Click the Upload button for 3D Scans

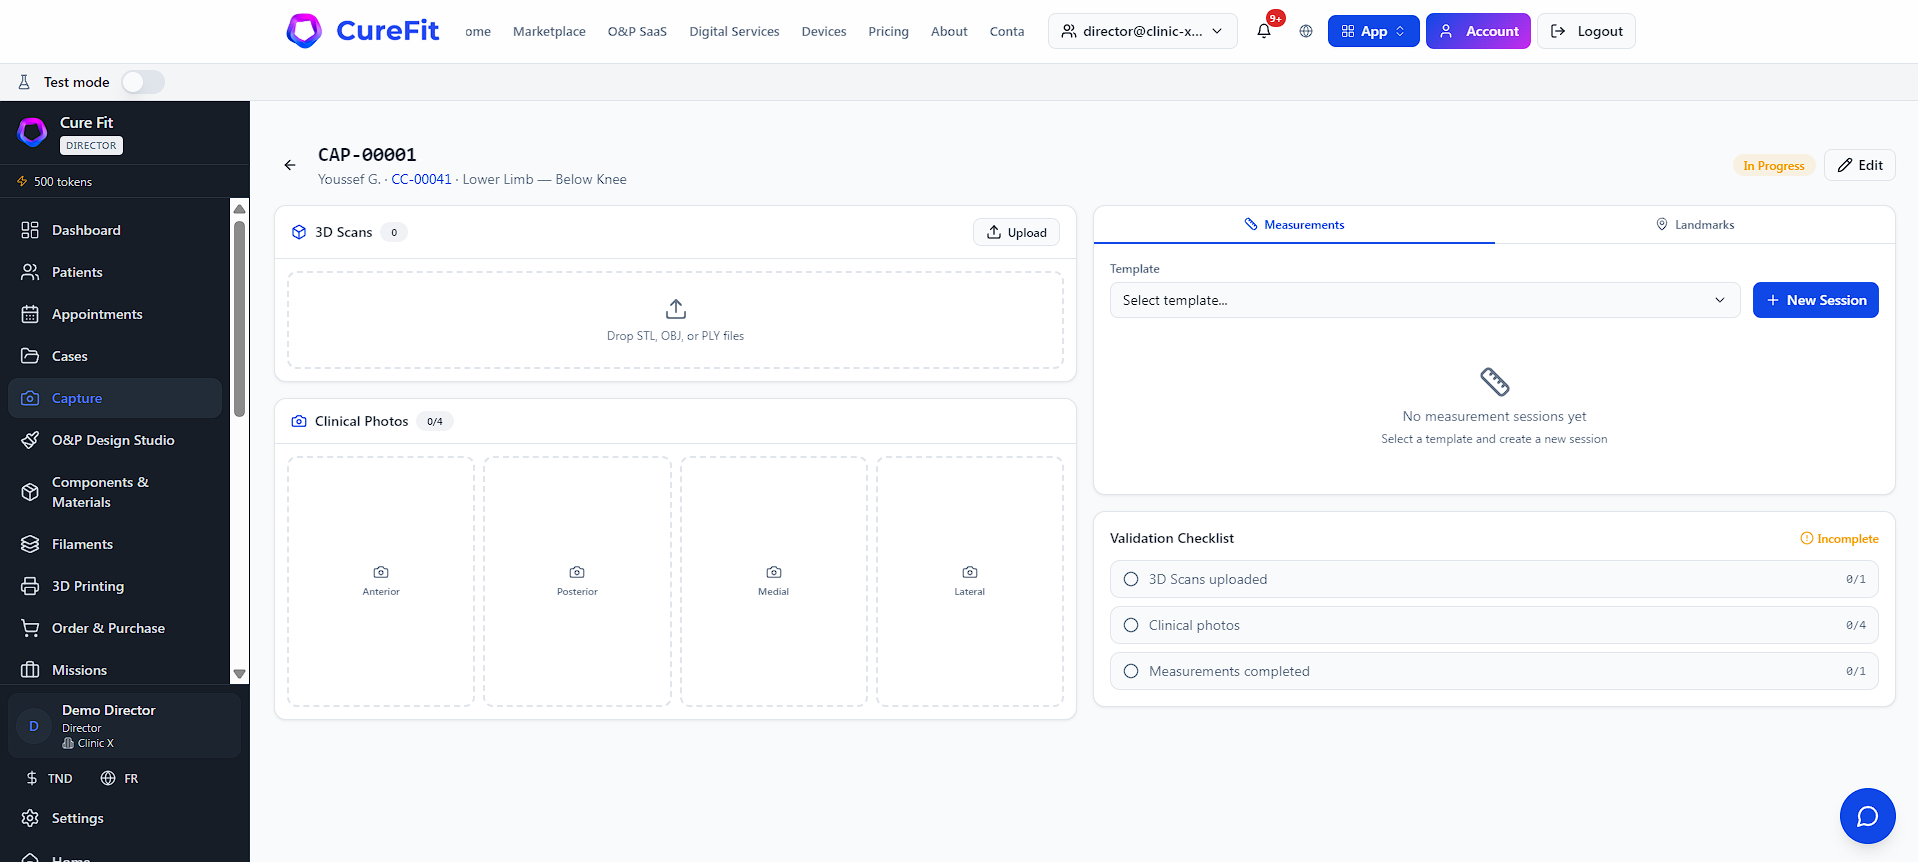tap(1016, 232)
